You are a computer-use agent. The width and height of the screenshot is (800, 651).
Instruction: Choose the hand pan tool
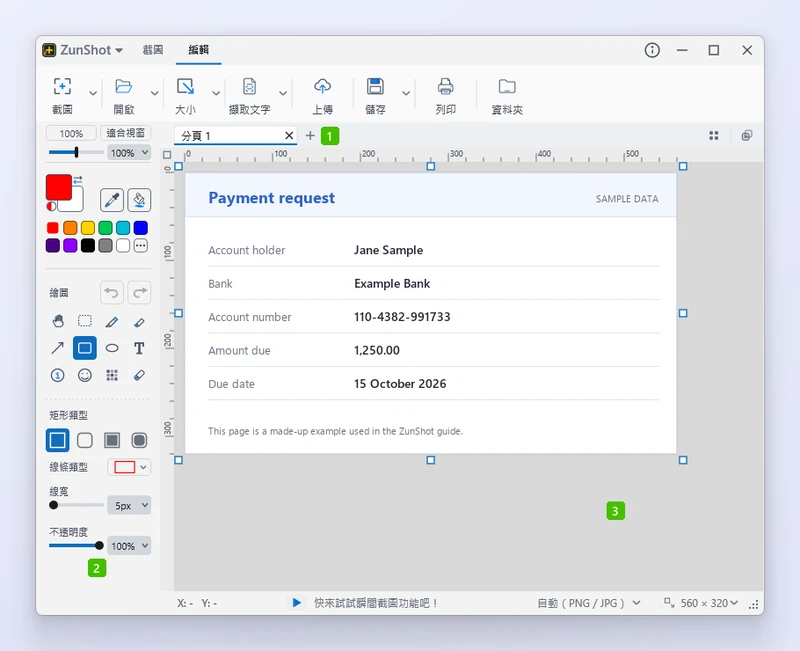(58, 321)
